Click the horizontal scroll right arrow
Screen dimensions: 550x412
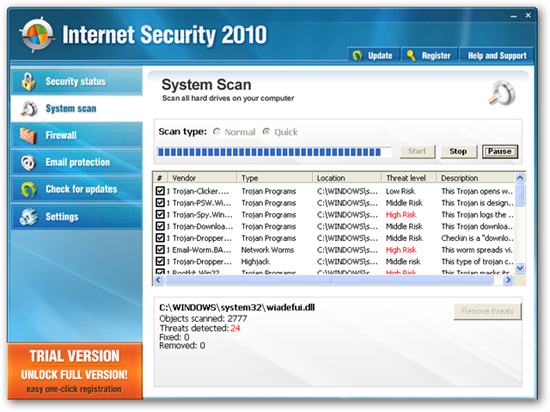pyautogui.click(x=508, y=280)
